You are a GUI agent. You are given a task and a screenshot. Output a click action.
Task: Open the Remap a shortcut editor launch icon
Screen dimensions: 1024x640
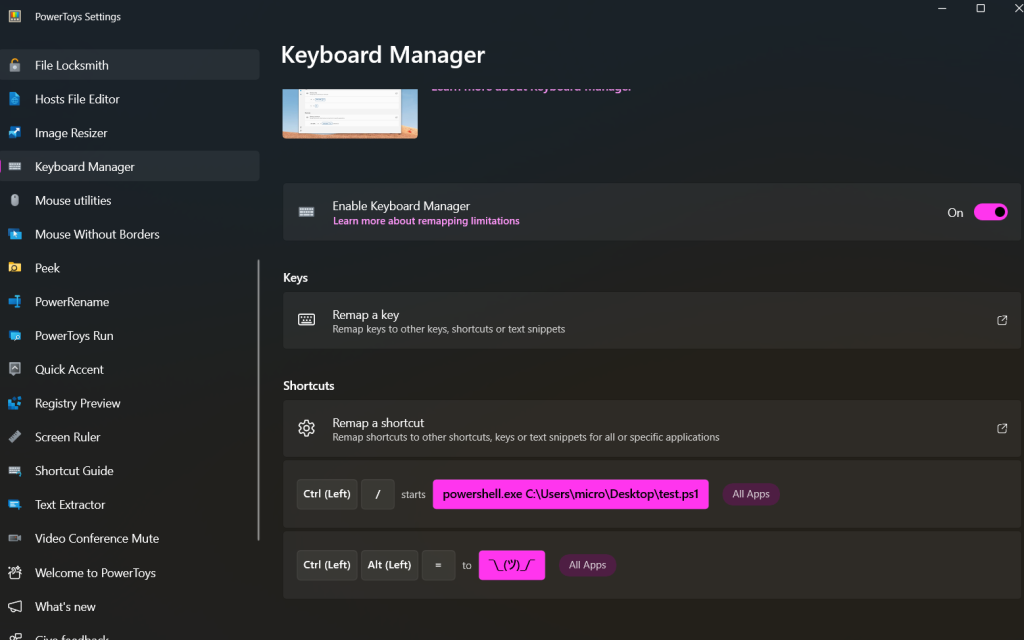[1001, 427]
